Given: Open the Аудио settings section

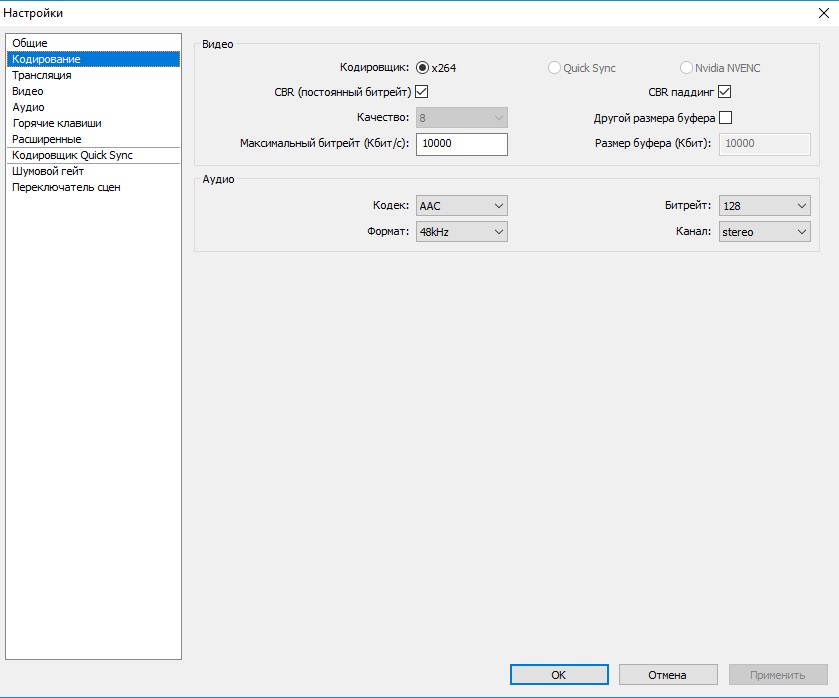Looking at the screenshot, I should [28, 107].
